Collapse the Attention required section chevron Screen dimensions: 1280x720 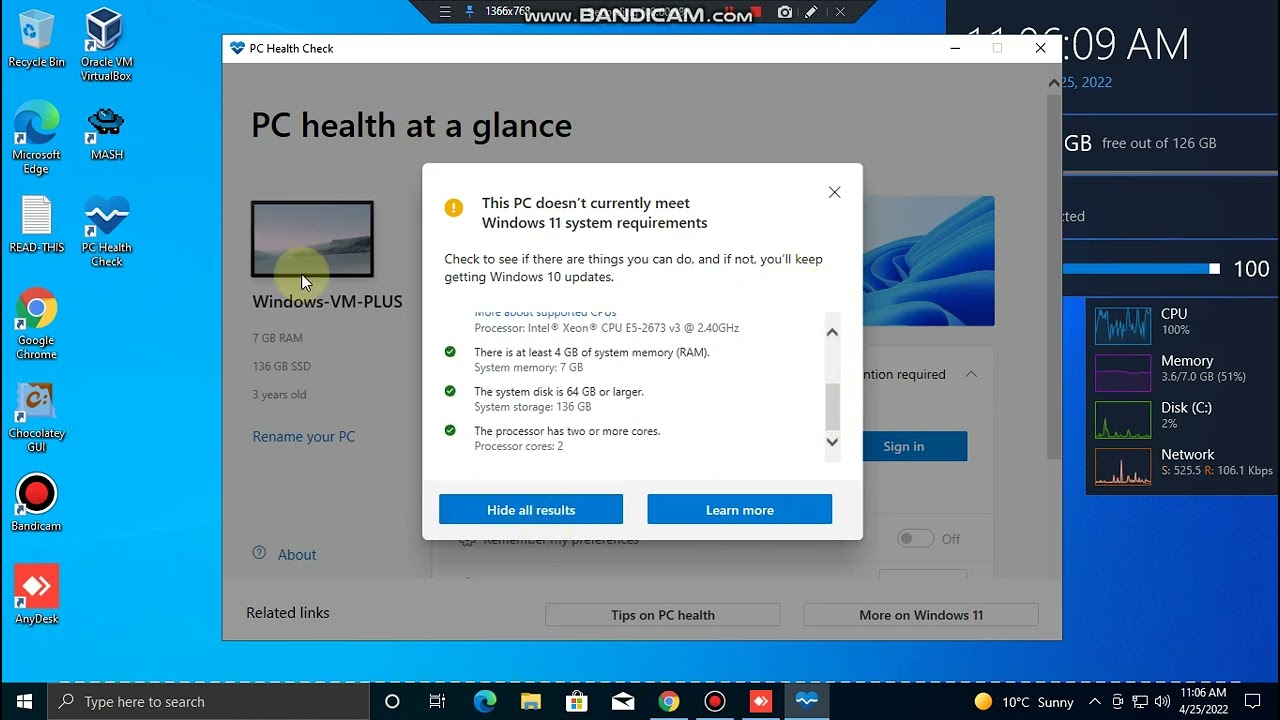[971, 374]
